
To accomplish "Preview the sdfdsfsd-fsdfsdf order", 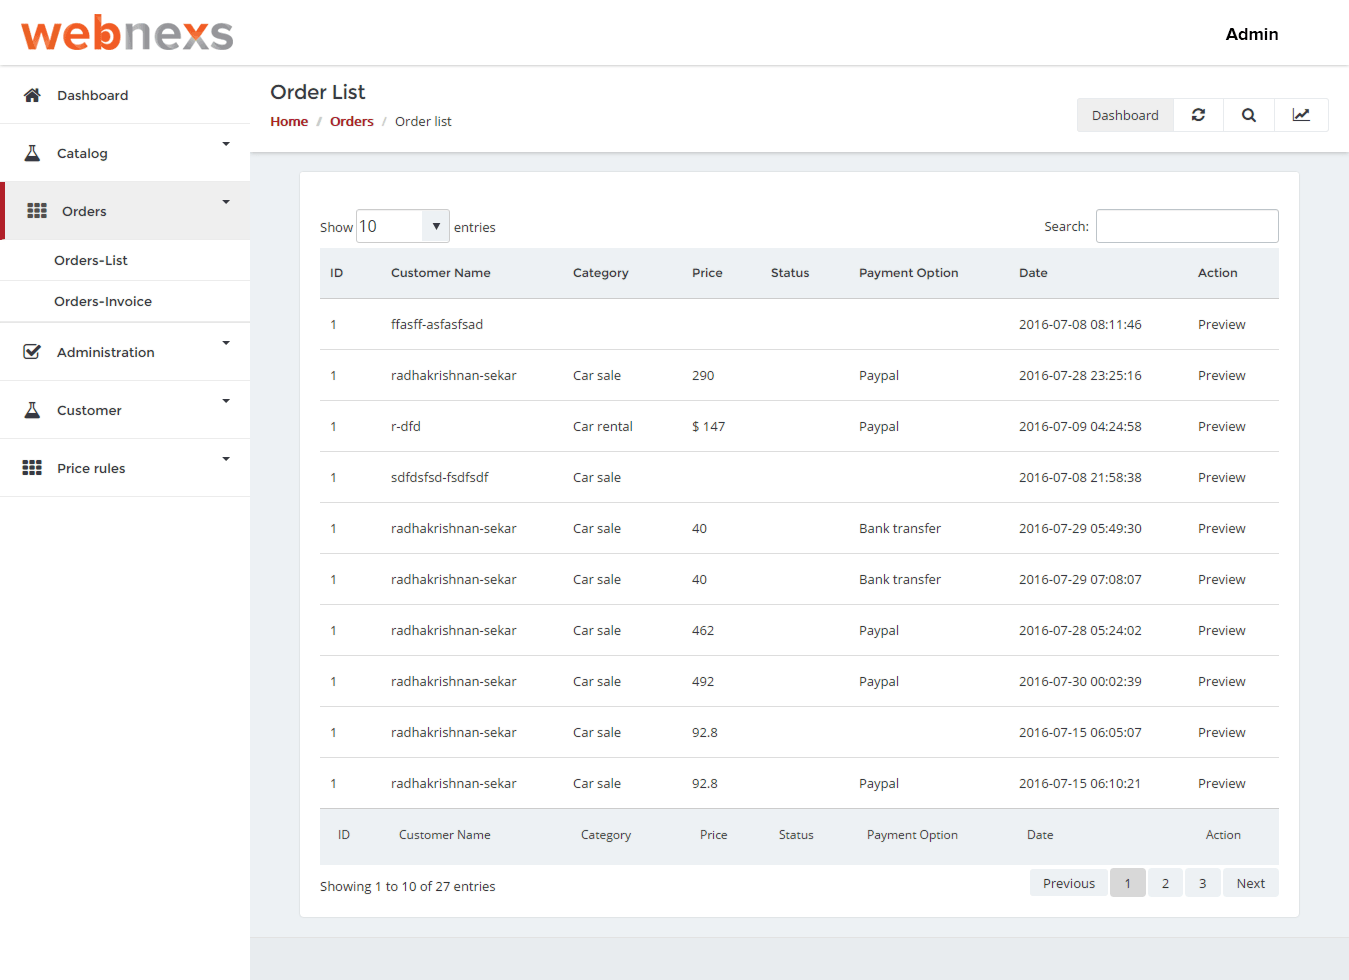I will (1222, 477).
